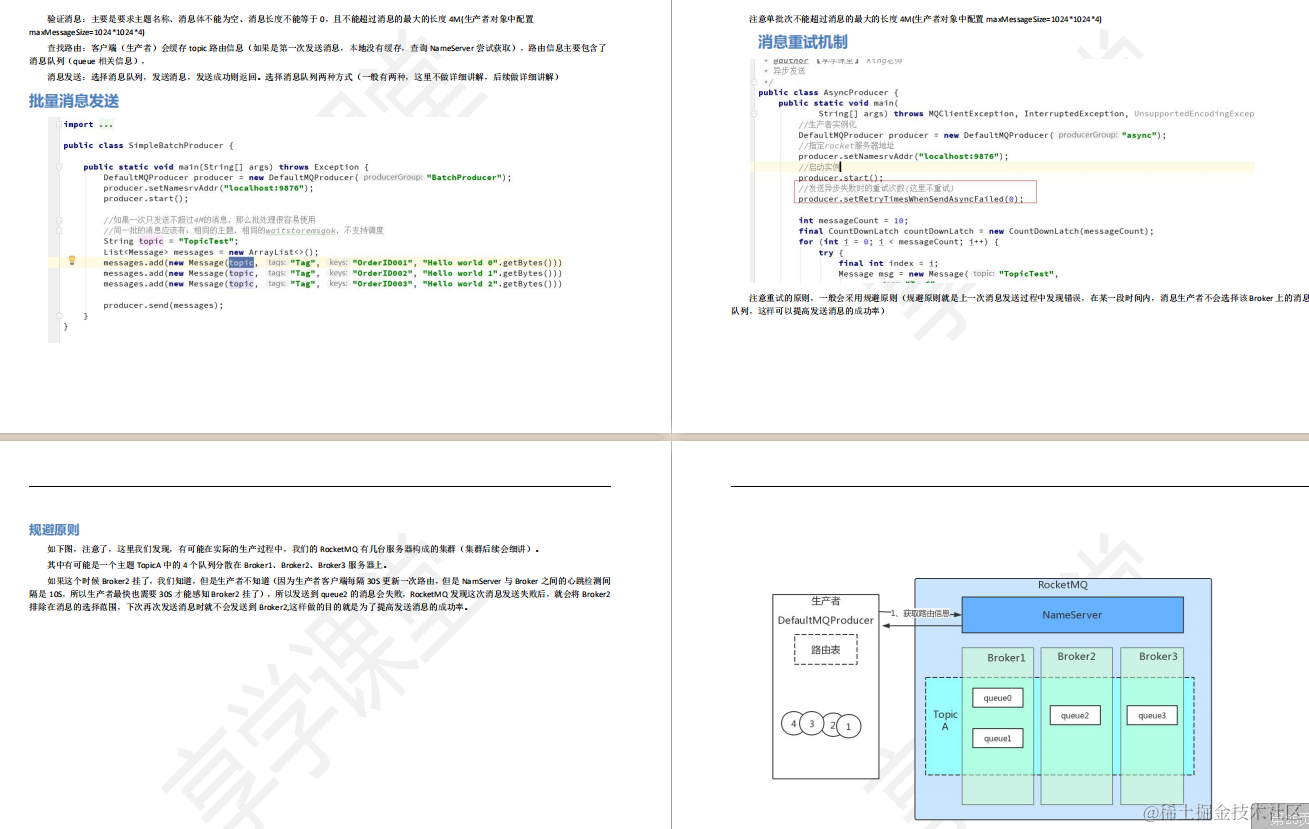Click the "OrderID003" string in code
The height and width of the screenshot is (829, 1309).
click(x=384, y=284)
